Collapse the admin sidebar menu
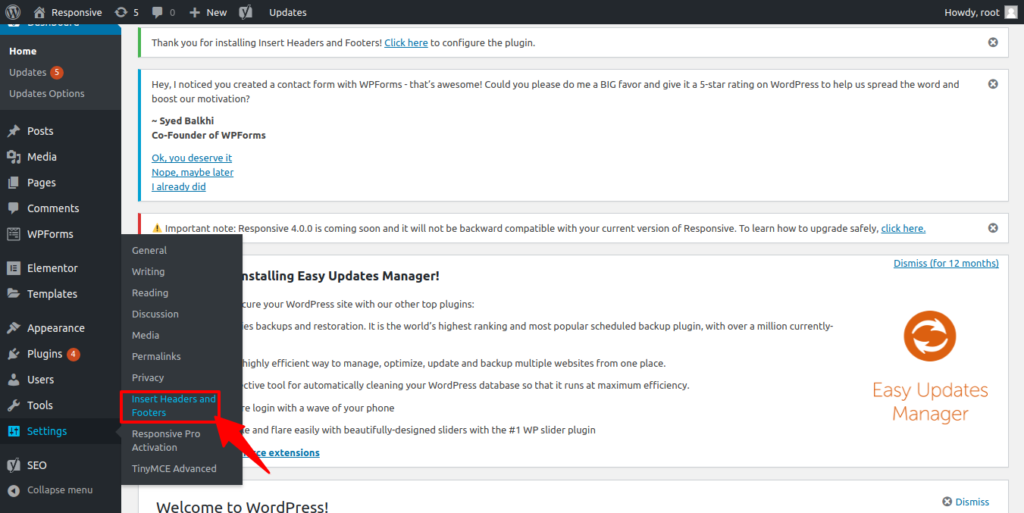Image resolution: width=1024 pixels, height=513 pixels. pyautogui.click(x=50, y=490)
